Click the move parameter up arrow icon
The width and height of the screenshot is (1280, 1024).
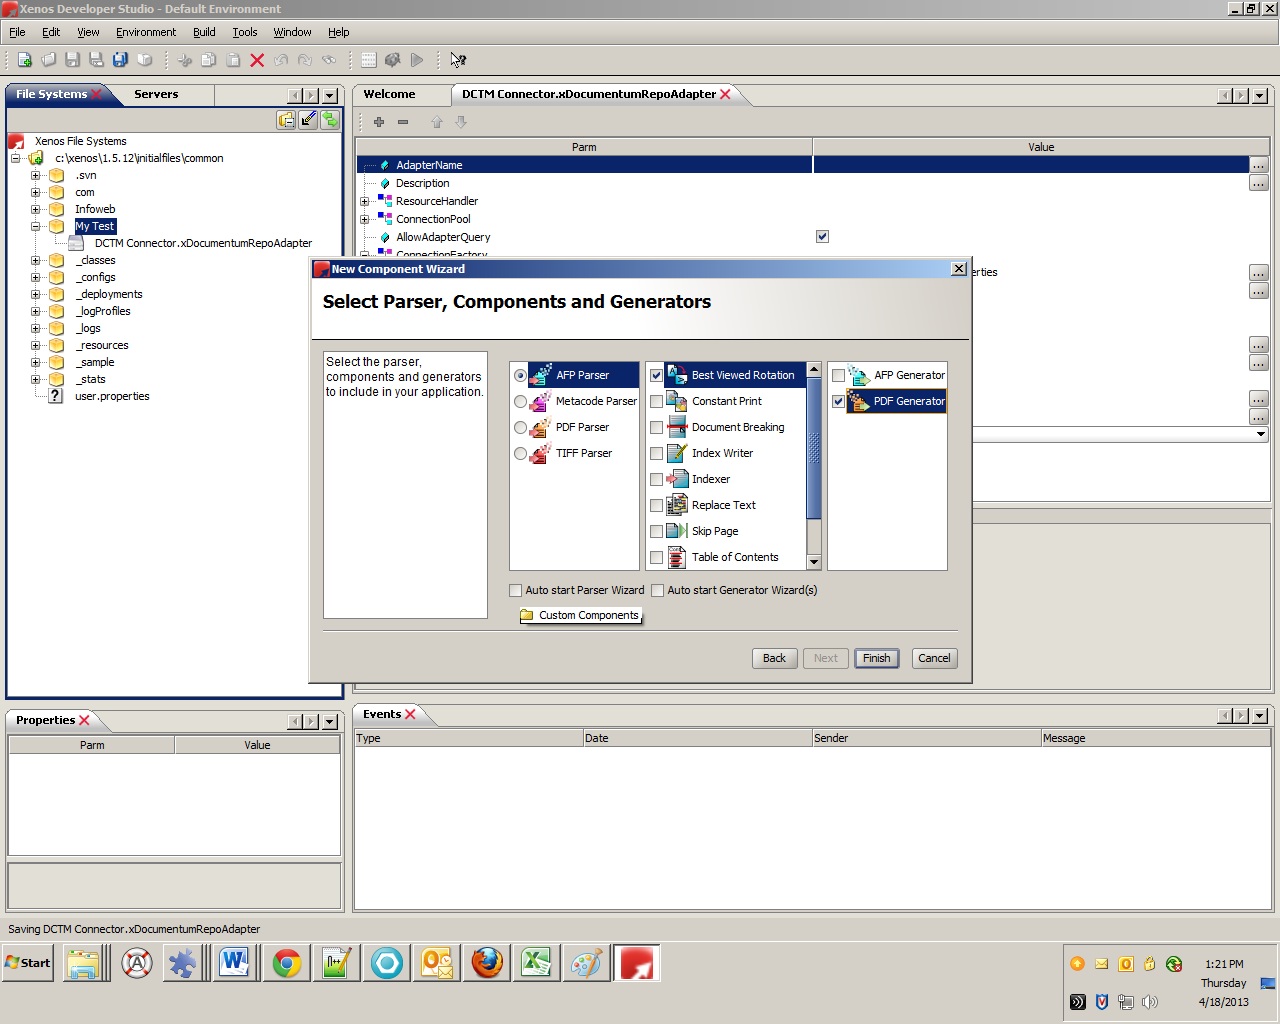(x=437, y=122)
